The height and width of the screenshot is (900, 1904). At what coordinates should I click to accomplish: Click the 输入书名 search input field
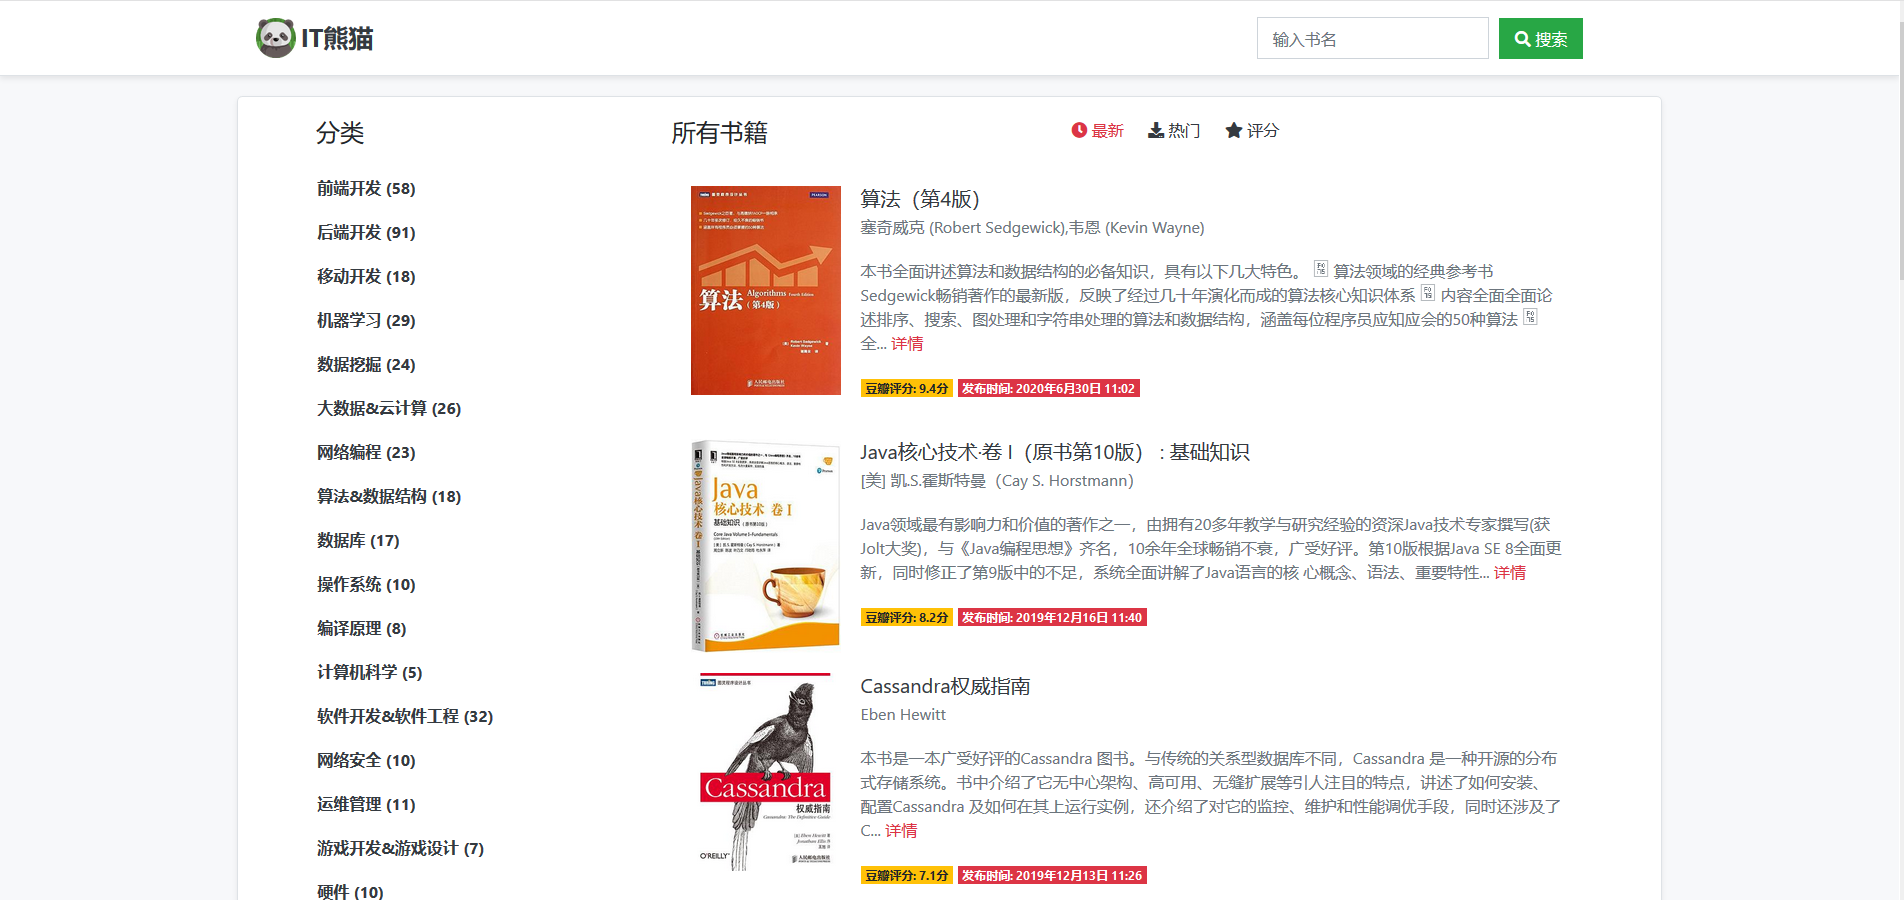pos(1372,38)
